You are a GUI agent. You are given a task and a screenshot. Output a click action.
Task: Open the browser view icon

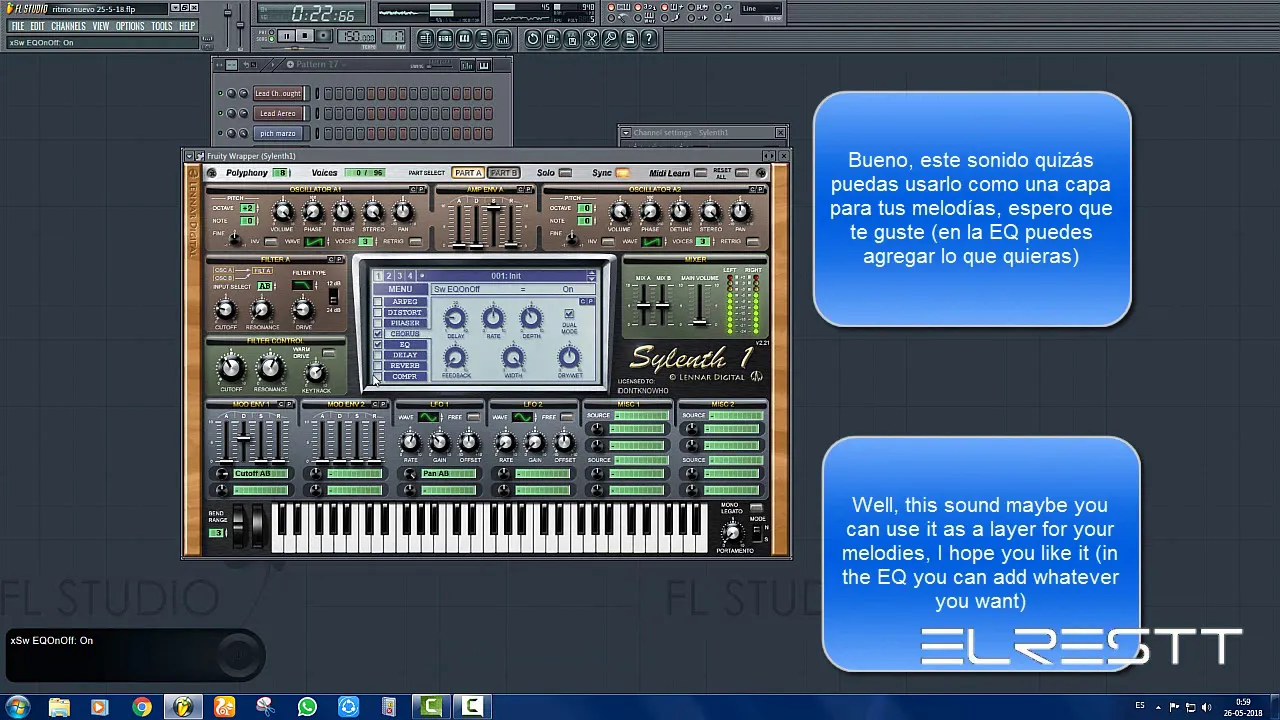(x=483, y=38)
